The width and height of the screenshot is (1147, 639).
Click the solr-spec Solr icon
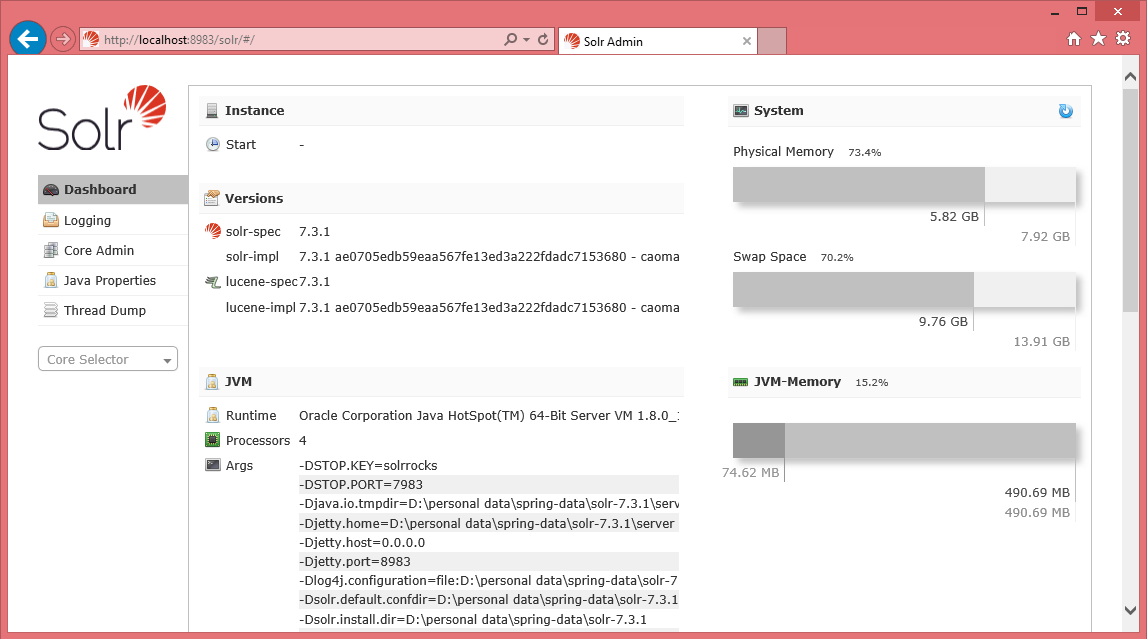coord(213,231)
